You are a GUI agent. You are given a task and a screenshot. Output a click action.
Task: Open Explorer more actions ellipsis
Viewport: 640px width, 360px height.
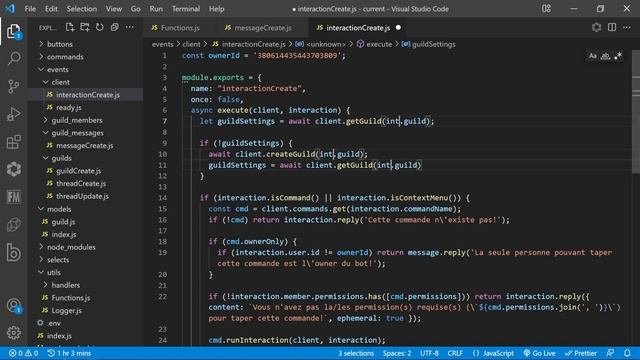130,27
